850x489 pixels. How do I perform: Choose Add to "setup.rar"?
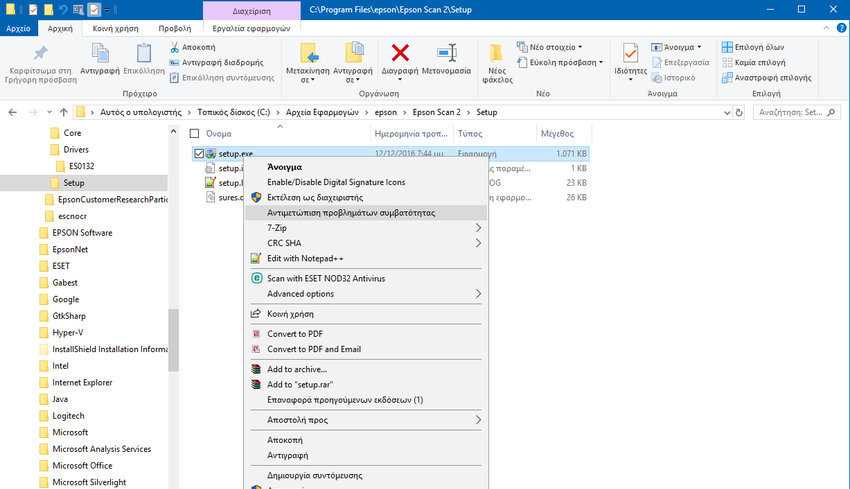(365, 384)
